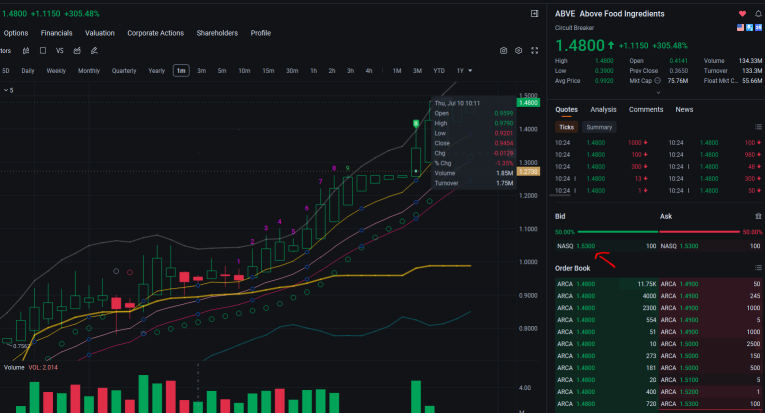Open chart settings hexagon icon
765x413 pixels.
pos(519,51)
